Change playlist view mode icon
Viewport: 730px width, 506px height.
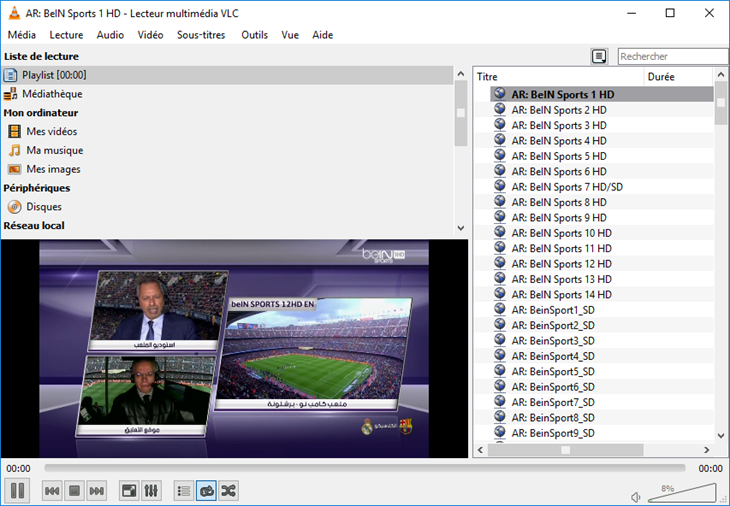point(599,57)
